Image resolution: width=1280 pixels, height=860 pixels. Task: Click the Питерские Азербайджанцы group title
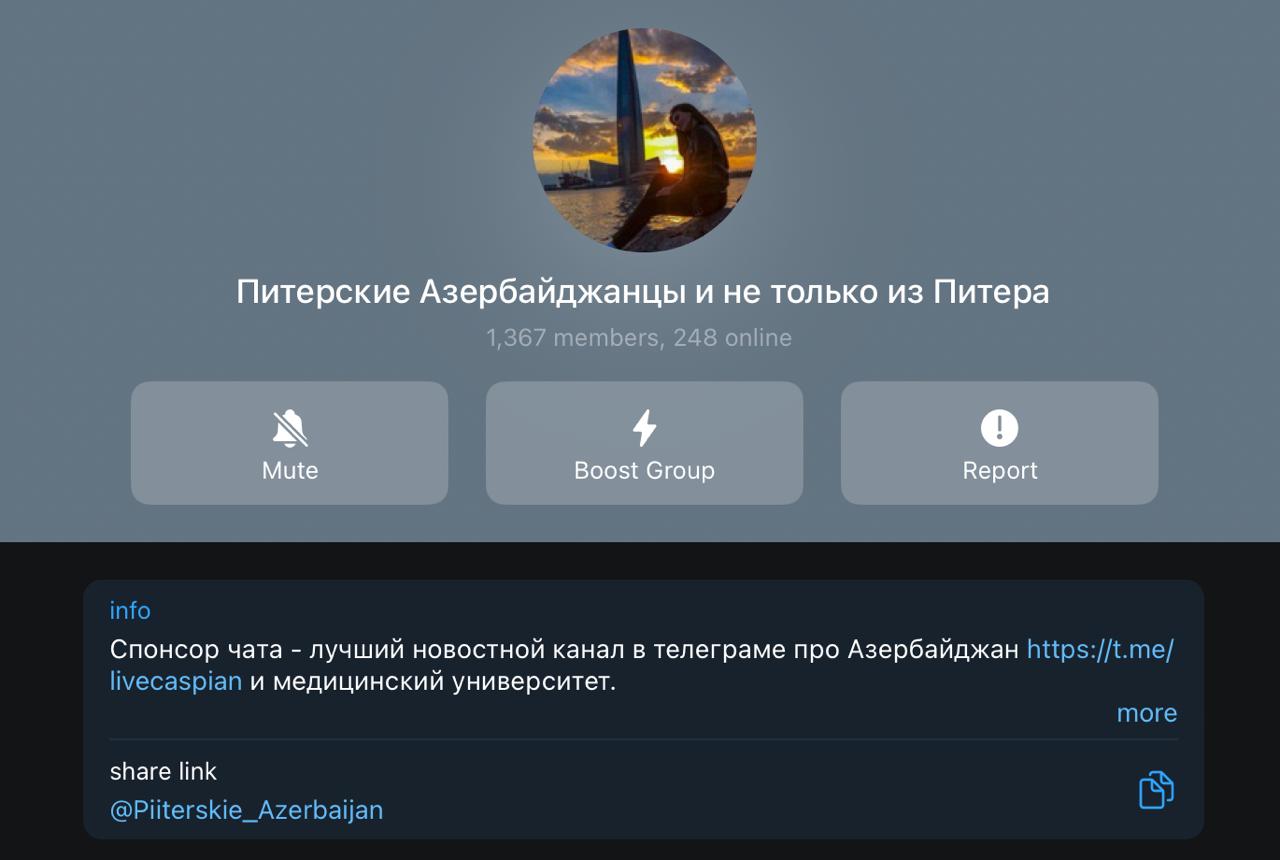coord(643,292)
